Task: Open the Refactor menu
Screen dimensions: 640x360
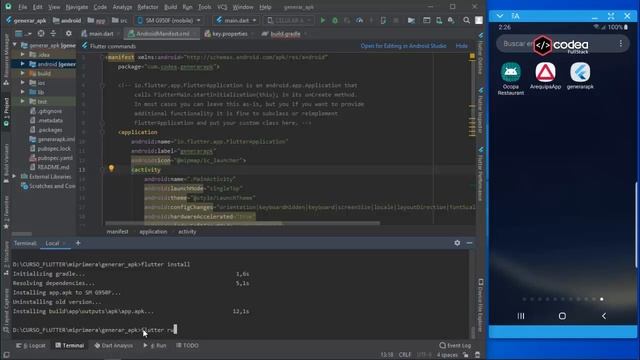Action: point(148,7)
